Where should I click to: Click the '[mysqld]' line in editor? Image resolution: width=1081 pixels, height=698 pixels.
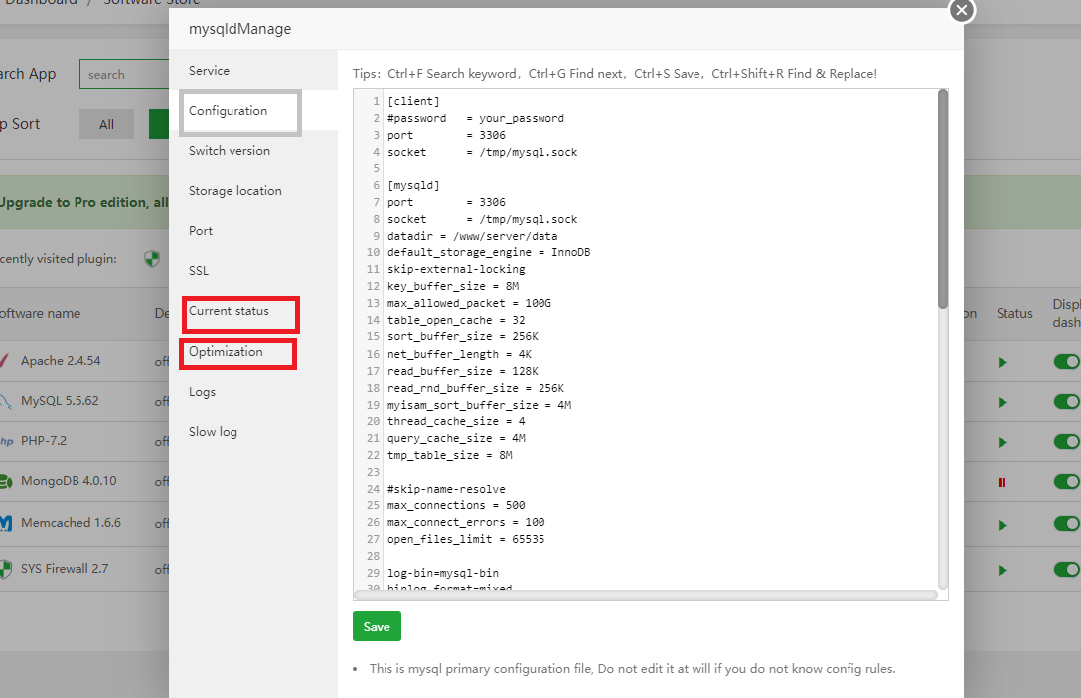pyautogui.click(x=413, y=186)
